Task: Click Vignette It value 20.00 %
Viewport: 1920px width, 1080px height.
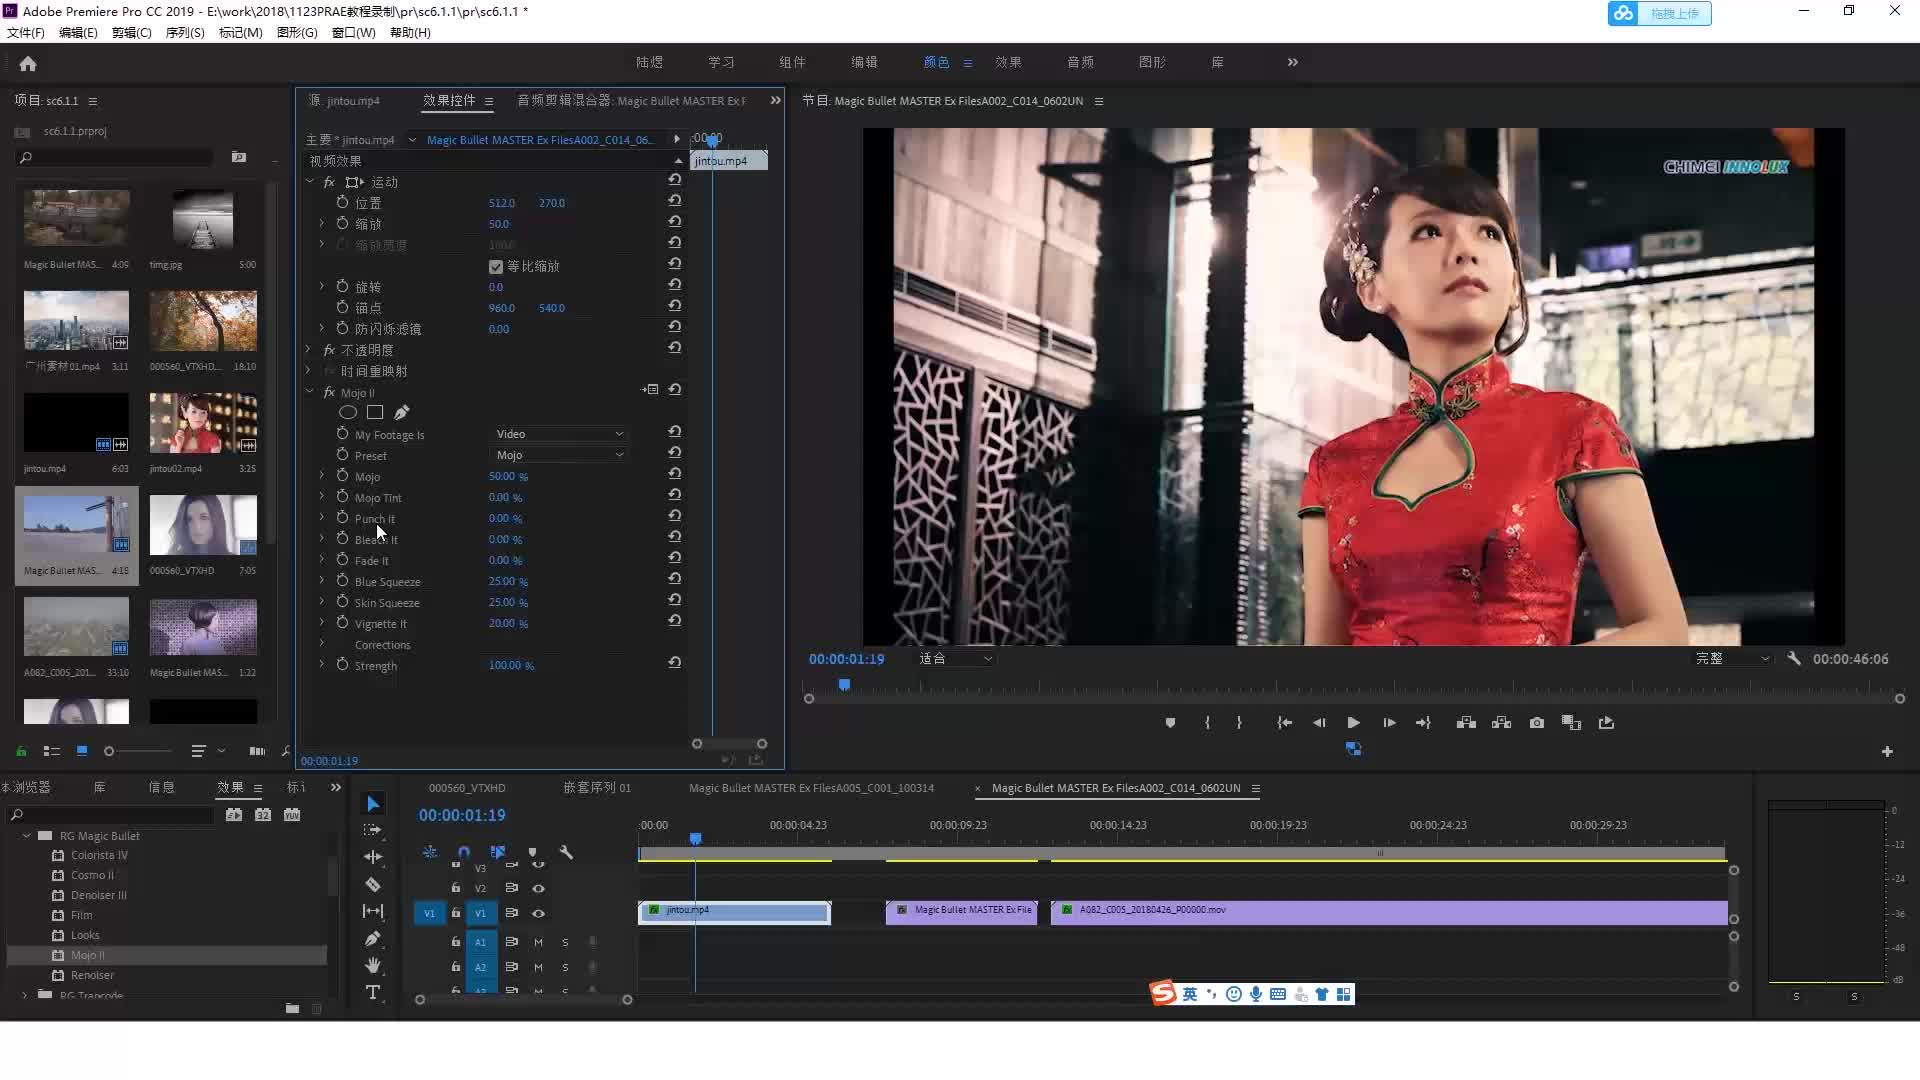Action: (508, 623)
